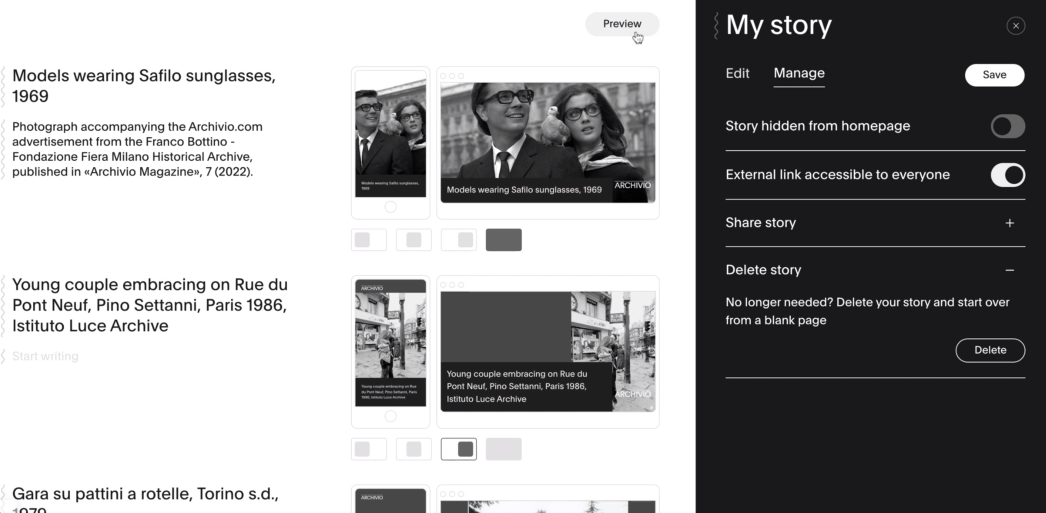The width and height of the screenshot is (1046, 513).
Task: Close the My story panel
Action: 1015,26
